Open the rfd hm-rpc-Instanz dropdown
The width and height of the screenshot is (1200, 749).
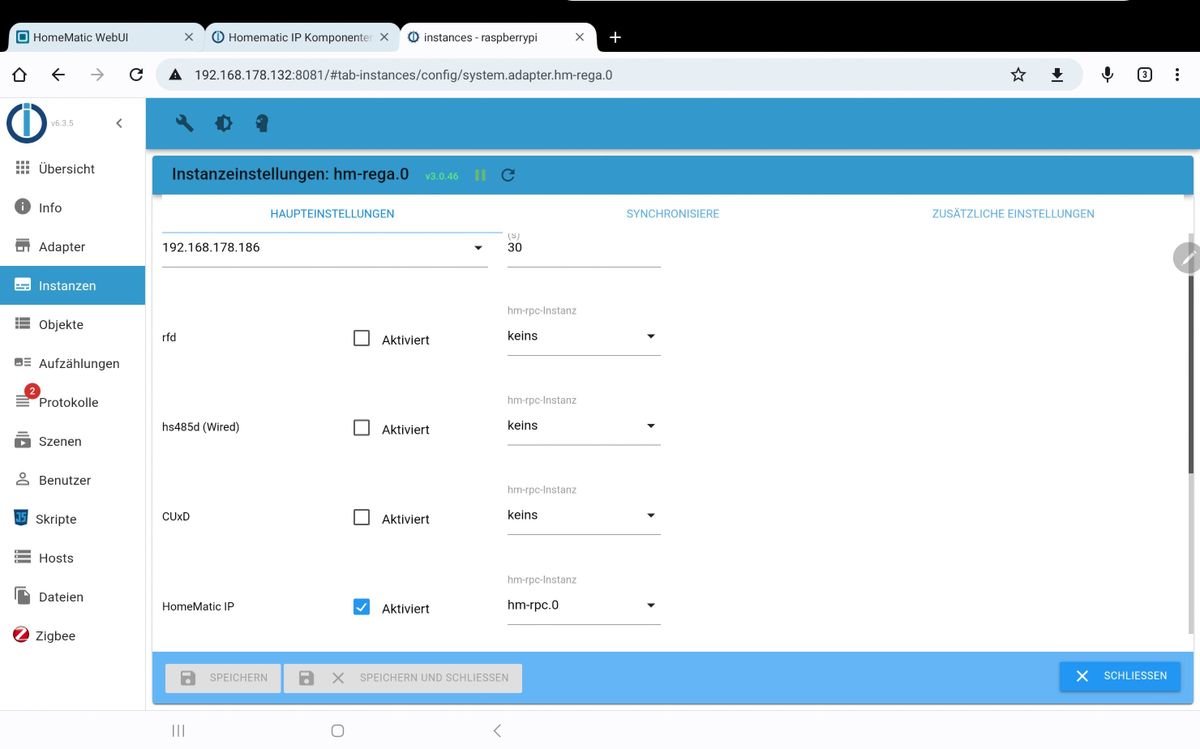pyautogui.click(x=584, y=337)
